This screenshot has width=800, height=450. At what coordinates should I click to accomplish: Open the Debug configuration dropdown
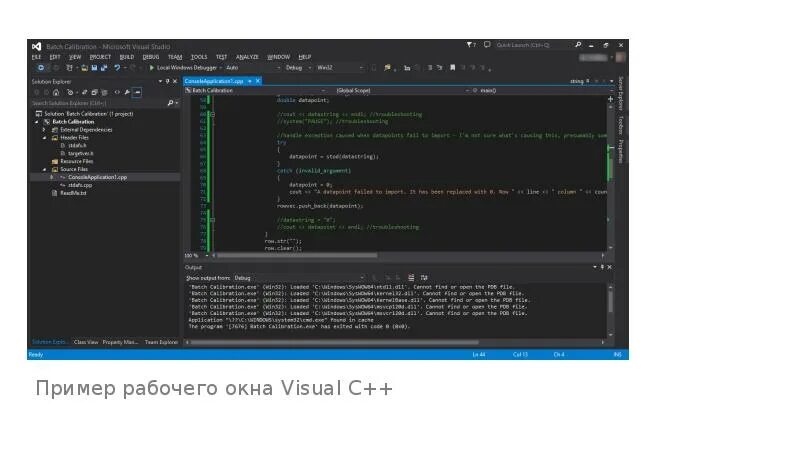[x=298, y=68]
